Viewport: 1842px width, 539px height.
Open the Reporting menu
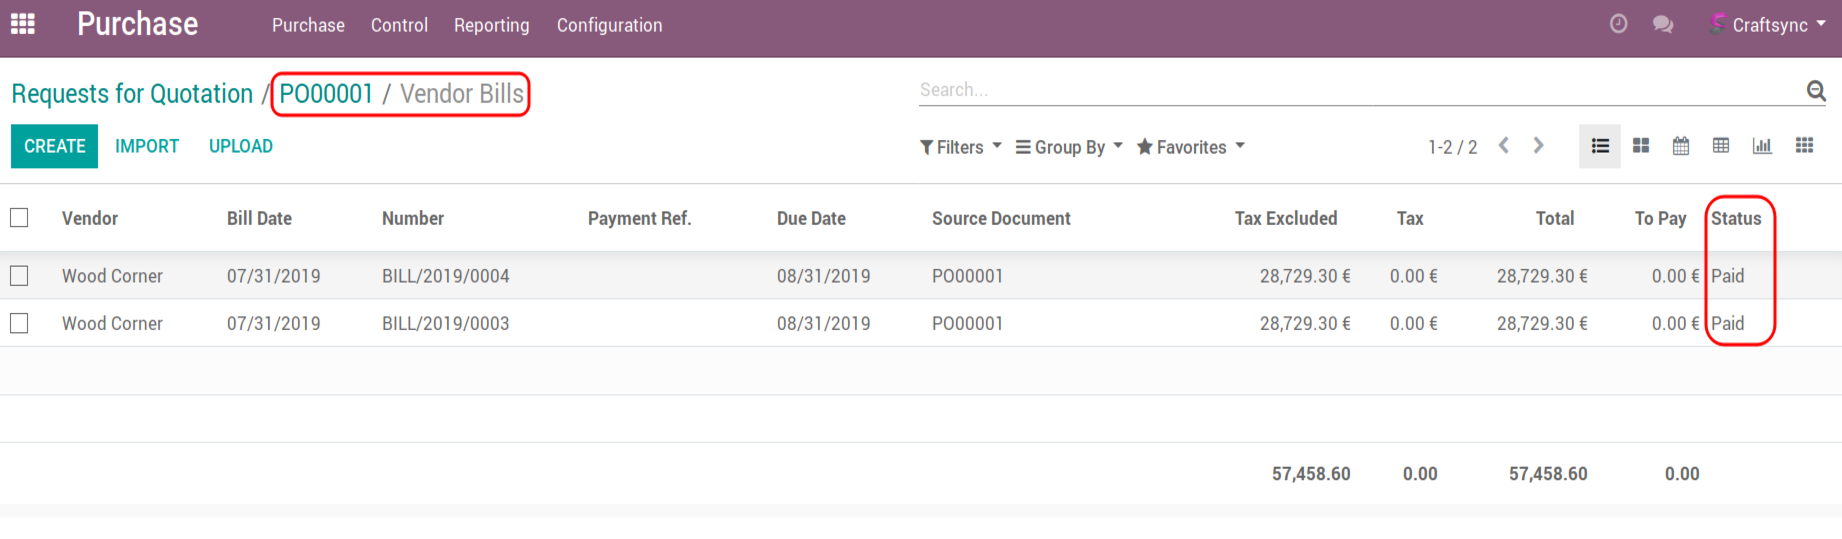(x=491, y=25)
